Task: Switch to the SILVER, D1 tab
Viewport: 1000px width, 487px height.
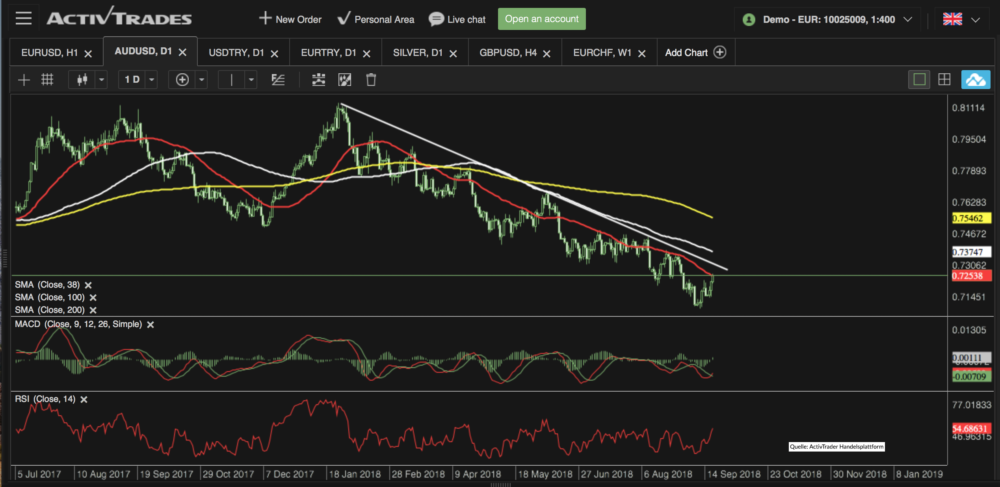Action: pos(419,53)
